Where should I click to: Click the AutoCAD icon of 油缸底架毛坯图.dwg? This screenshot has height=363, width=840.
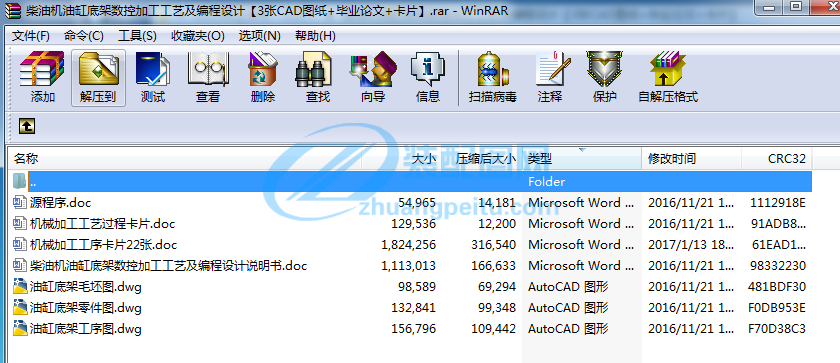[x=20, y=286]
